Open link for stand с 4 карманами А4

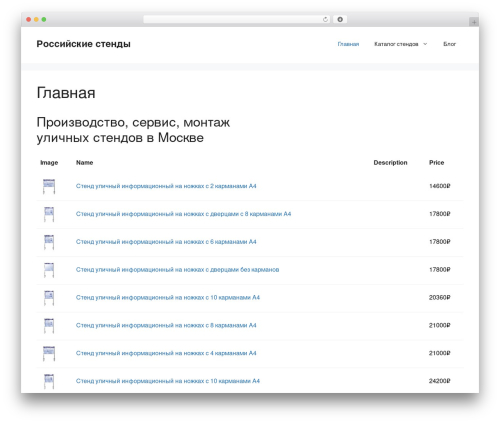[x=166, y=353]
